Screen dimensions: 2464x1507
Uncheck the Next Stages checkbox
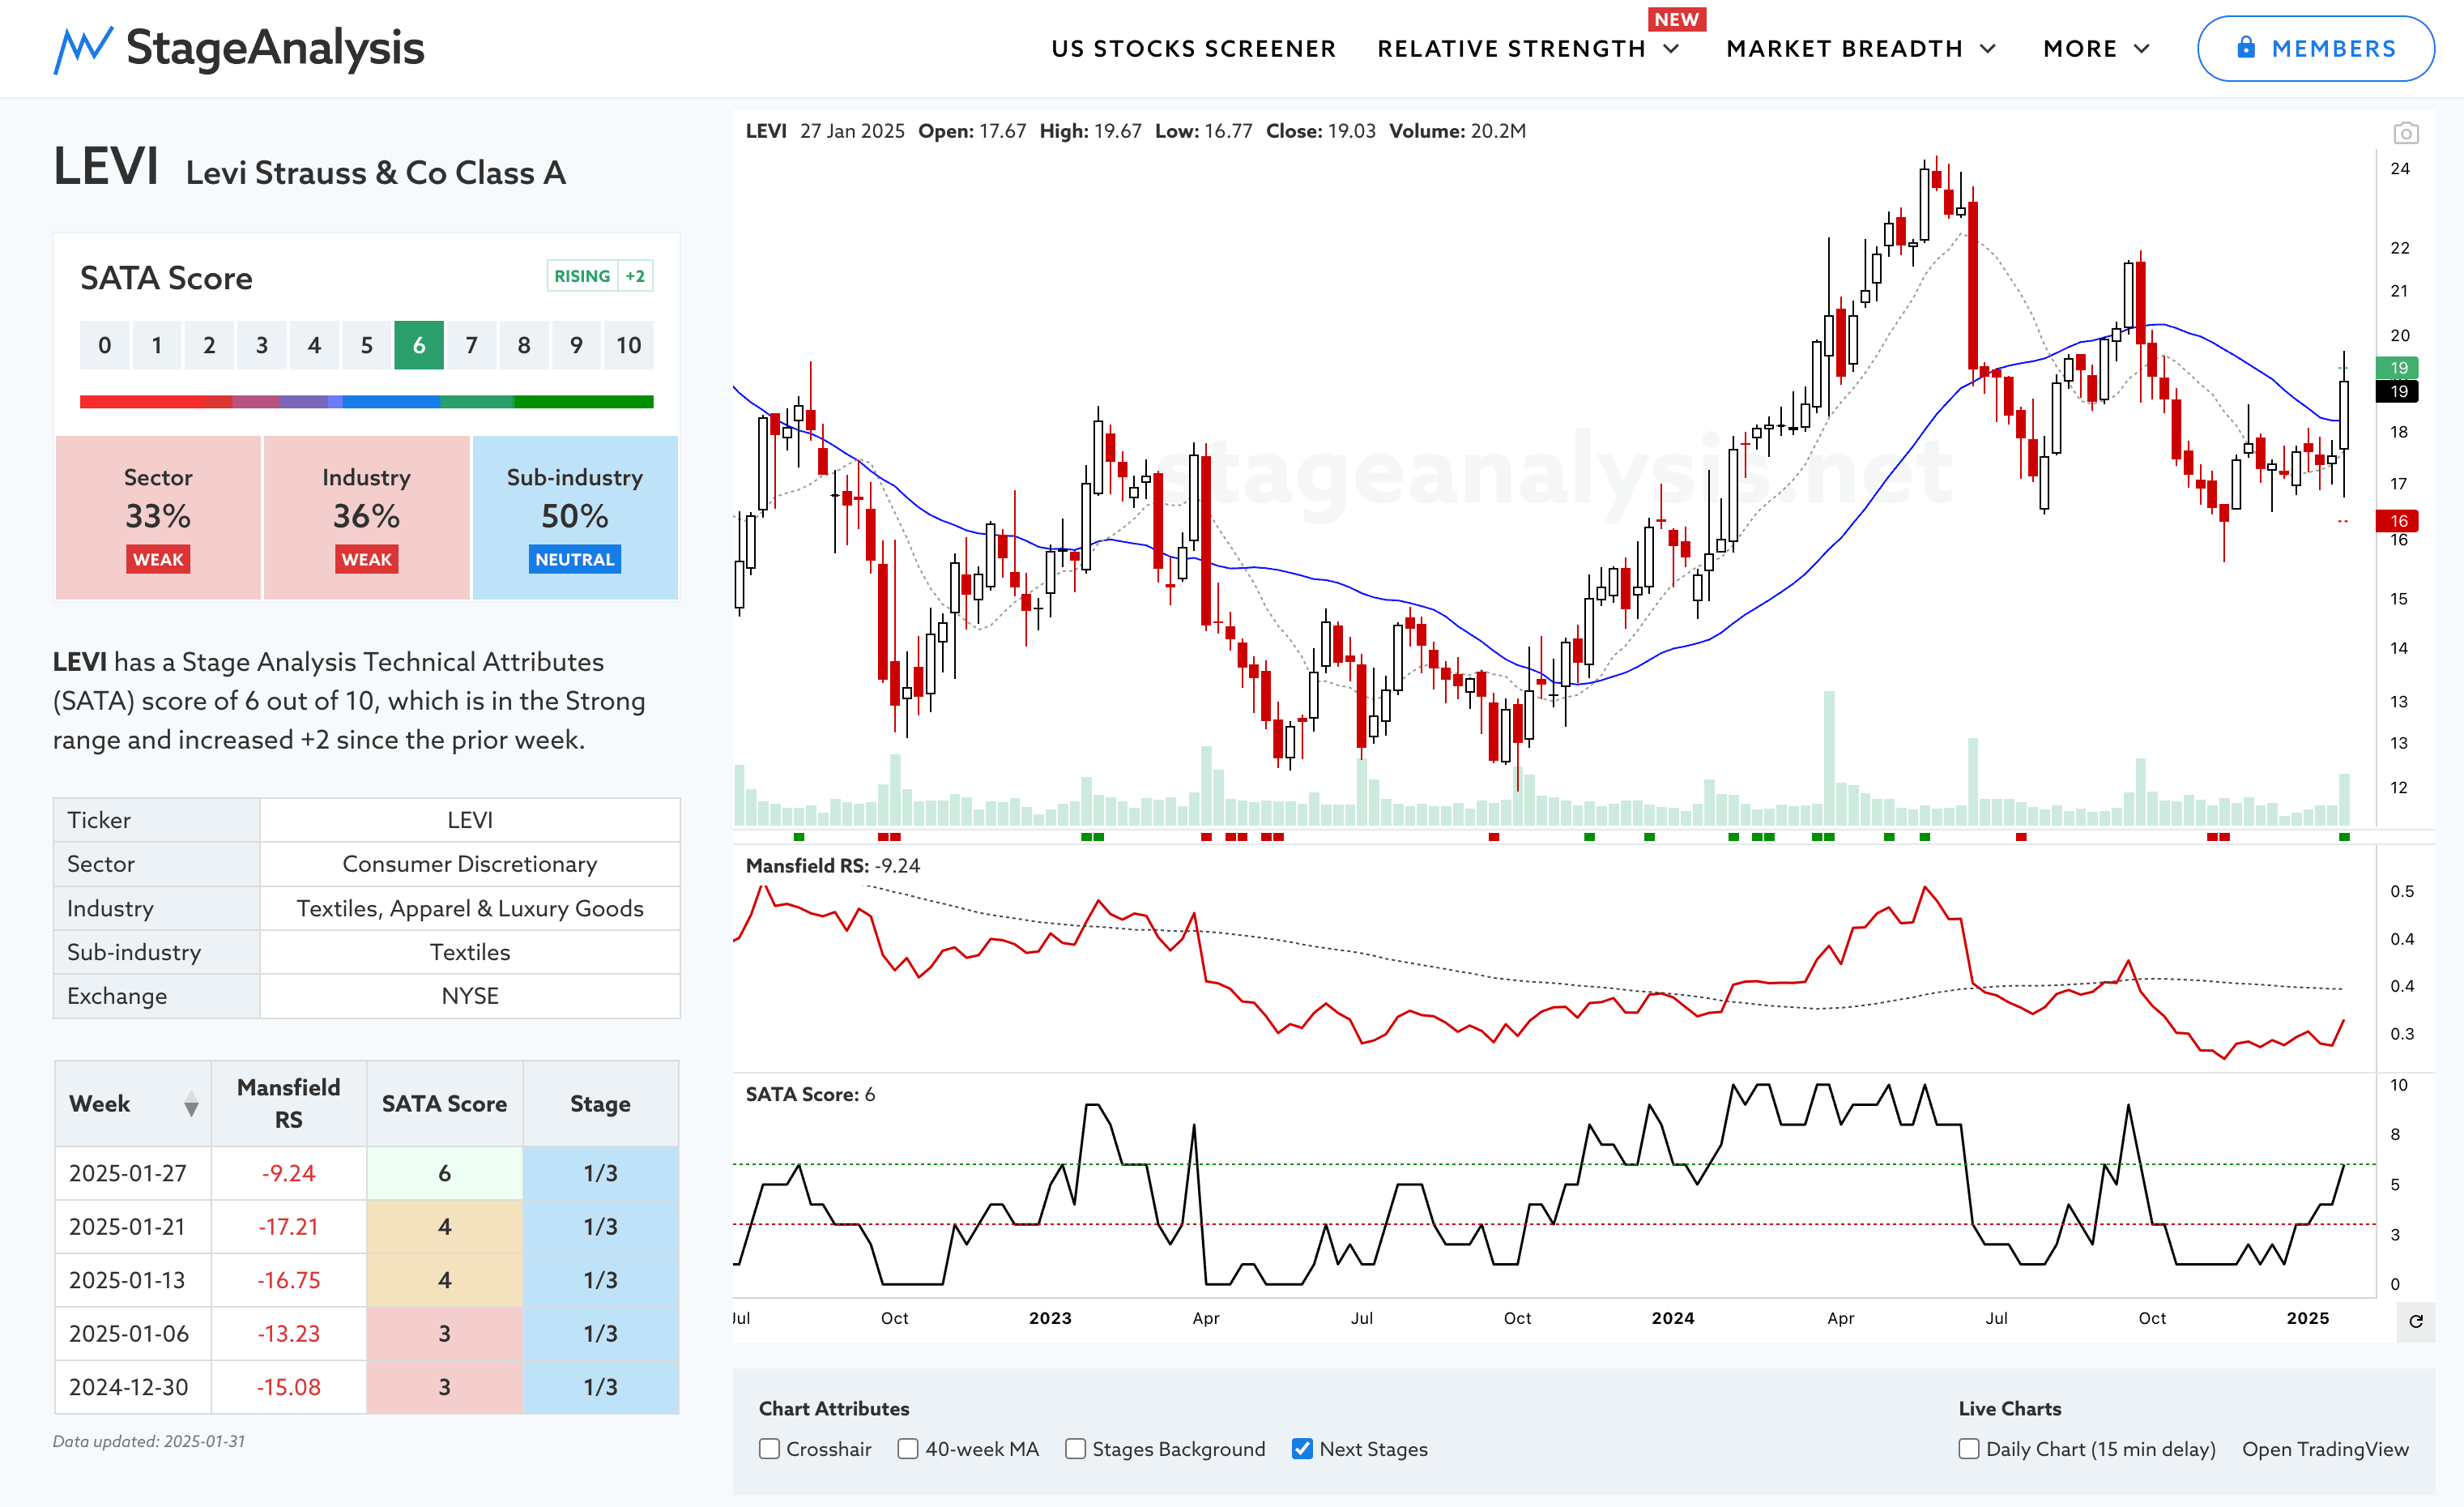click(1302, 1449)
